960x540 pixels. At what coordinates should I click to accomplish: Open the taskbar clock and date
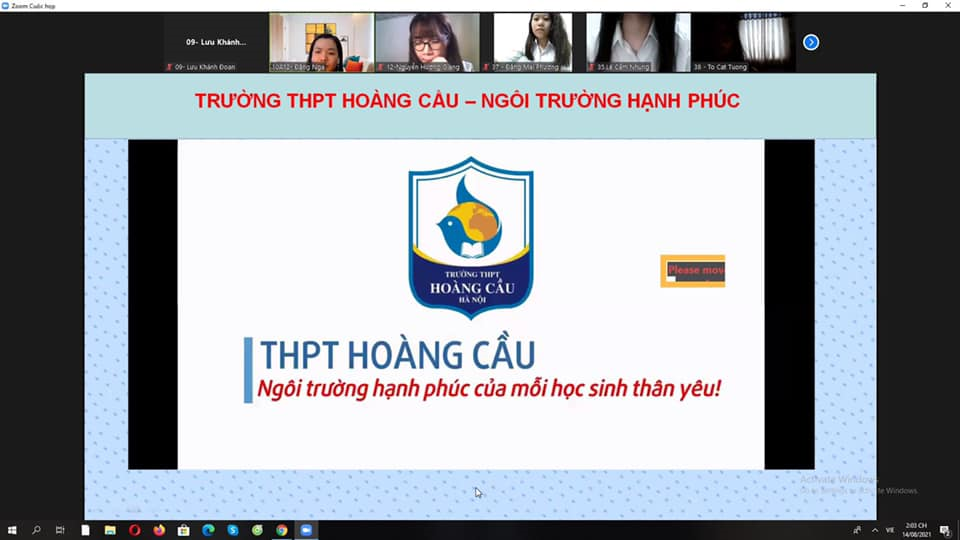pos(918,529)
